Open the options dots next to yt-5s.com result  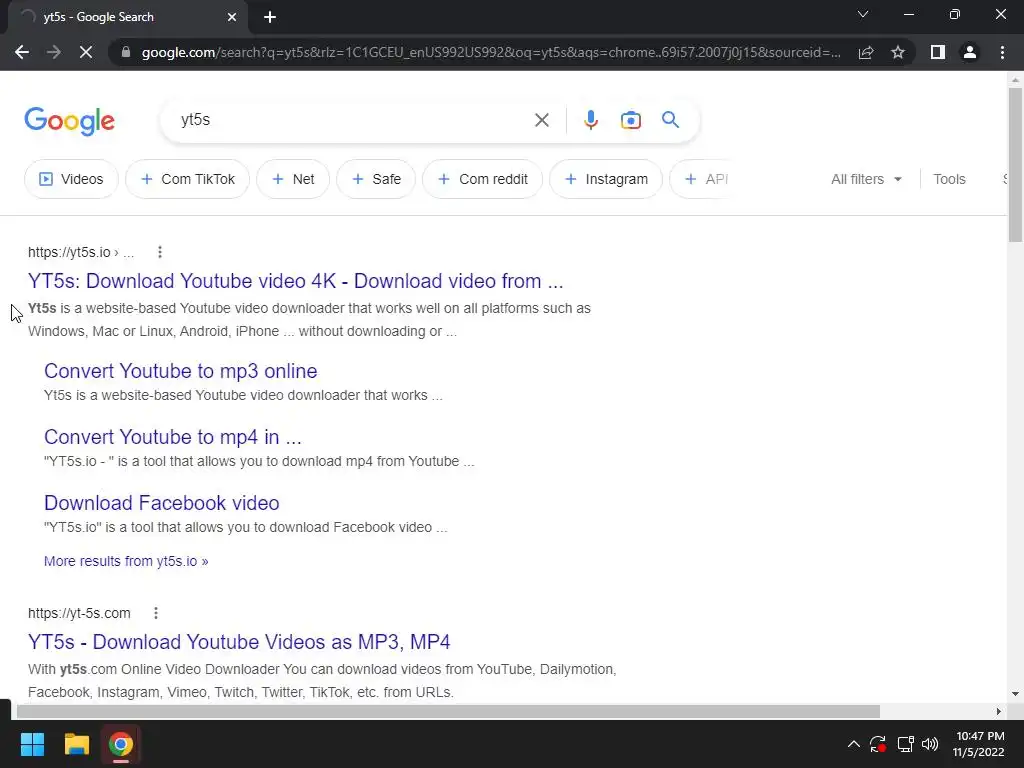[x=155, y=613]
